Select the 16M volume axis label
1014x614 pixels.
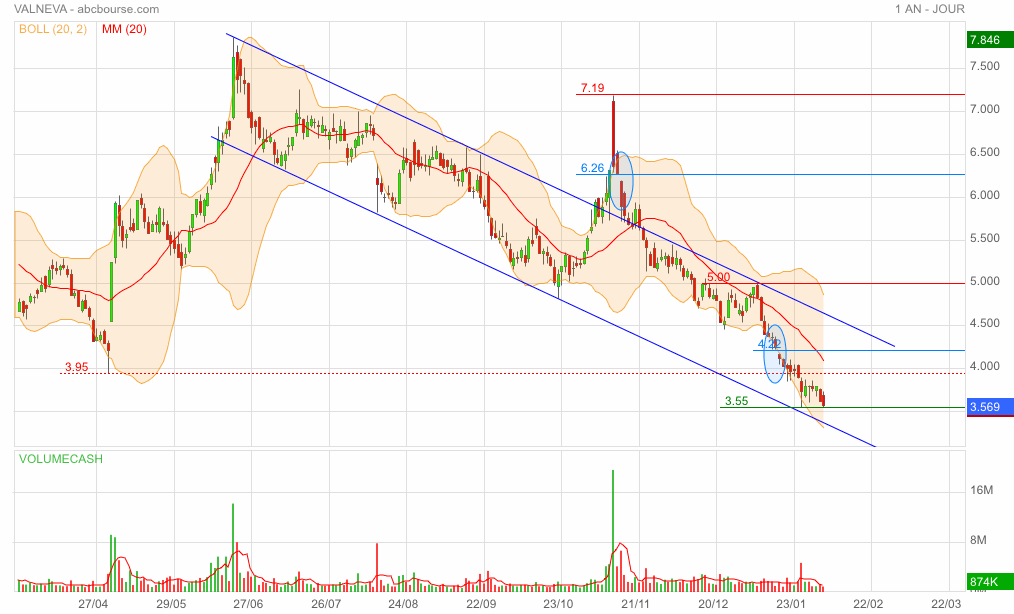tap(982, 490)
